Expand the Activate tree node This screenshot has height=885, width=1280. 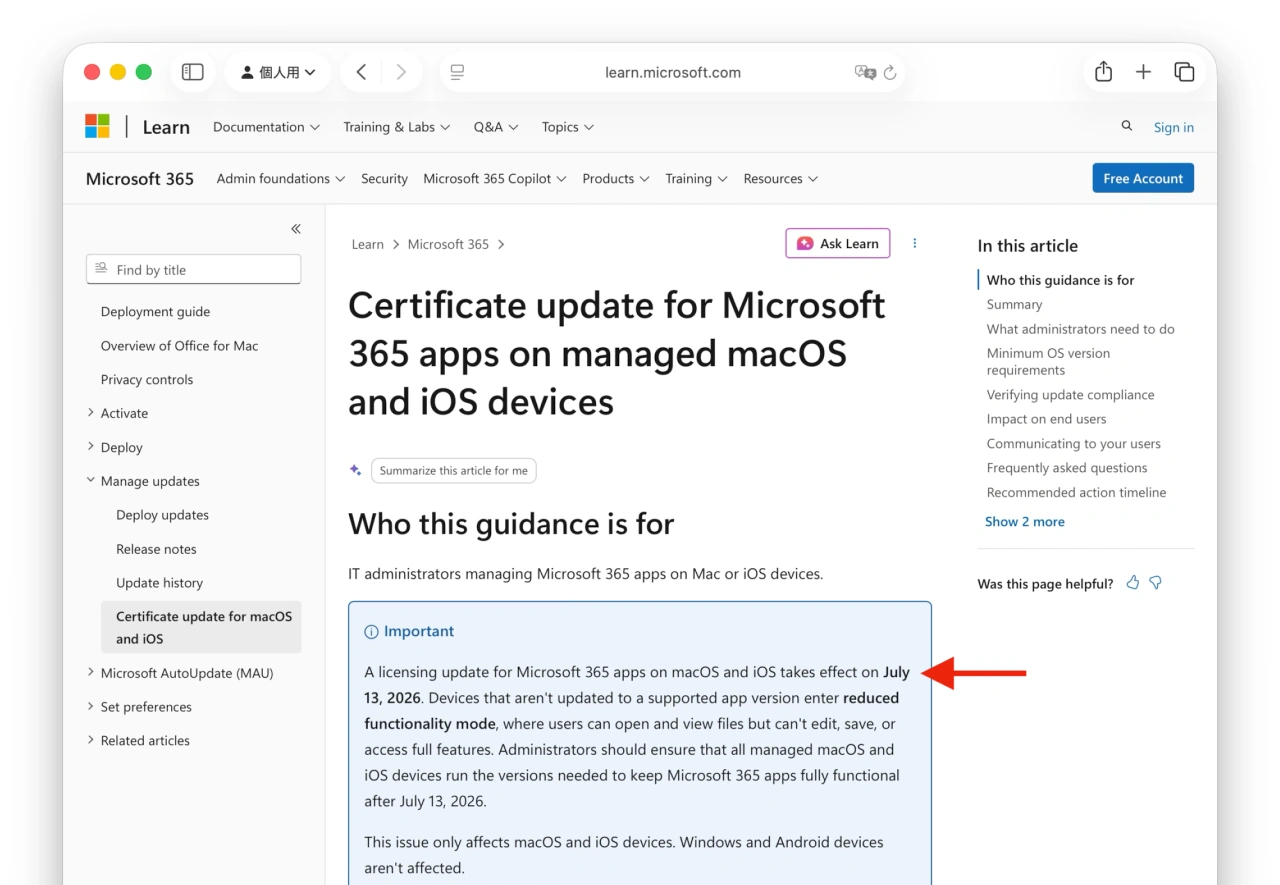pyautogui.click(x=117, y=413)
